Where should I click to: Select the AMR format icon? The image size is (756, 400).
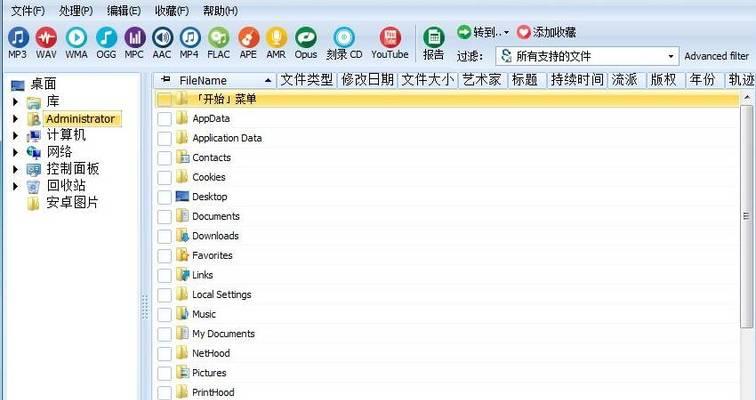276,38
